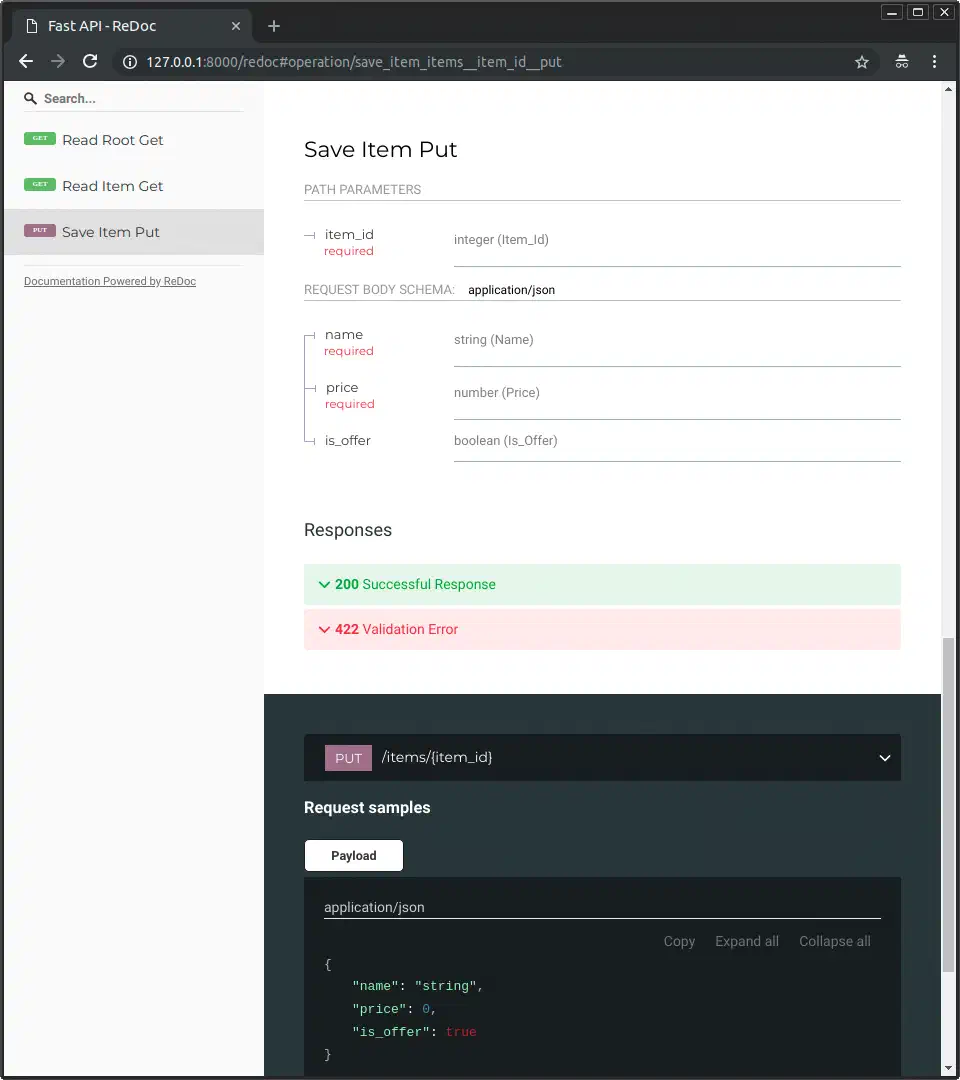Click the page reload icon
The image size is (960, 1080).
click(90, 61)
